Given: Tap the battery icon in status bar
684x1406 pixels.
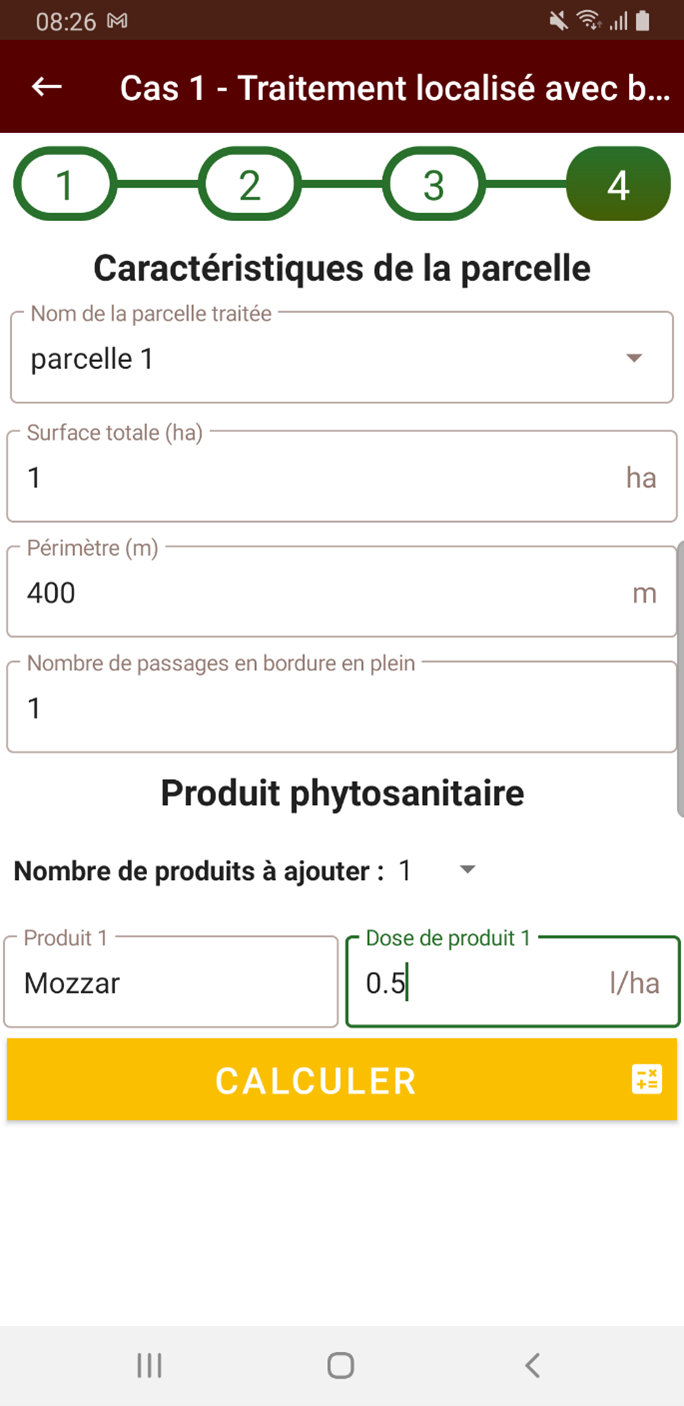Looking at the screenshot, I should coord(643,20).
